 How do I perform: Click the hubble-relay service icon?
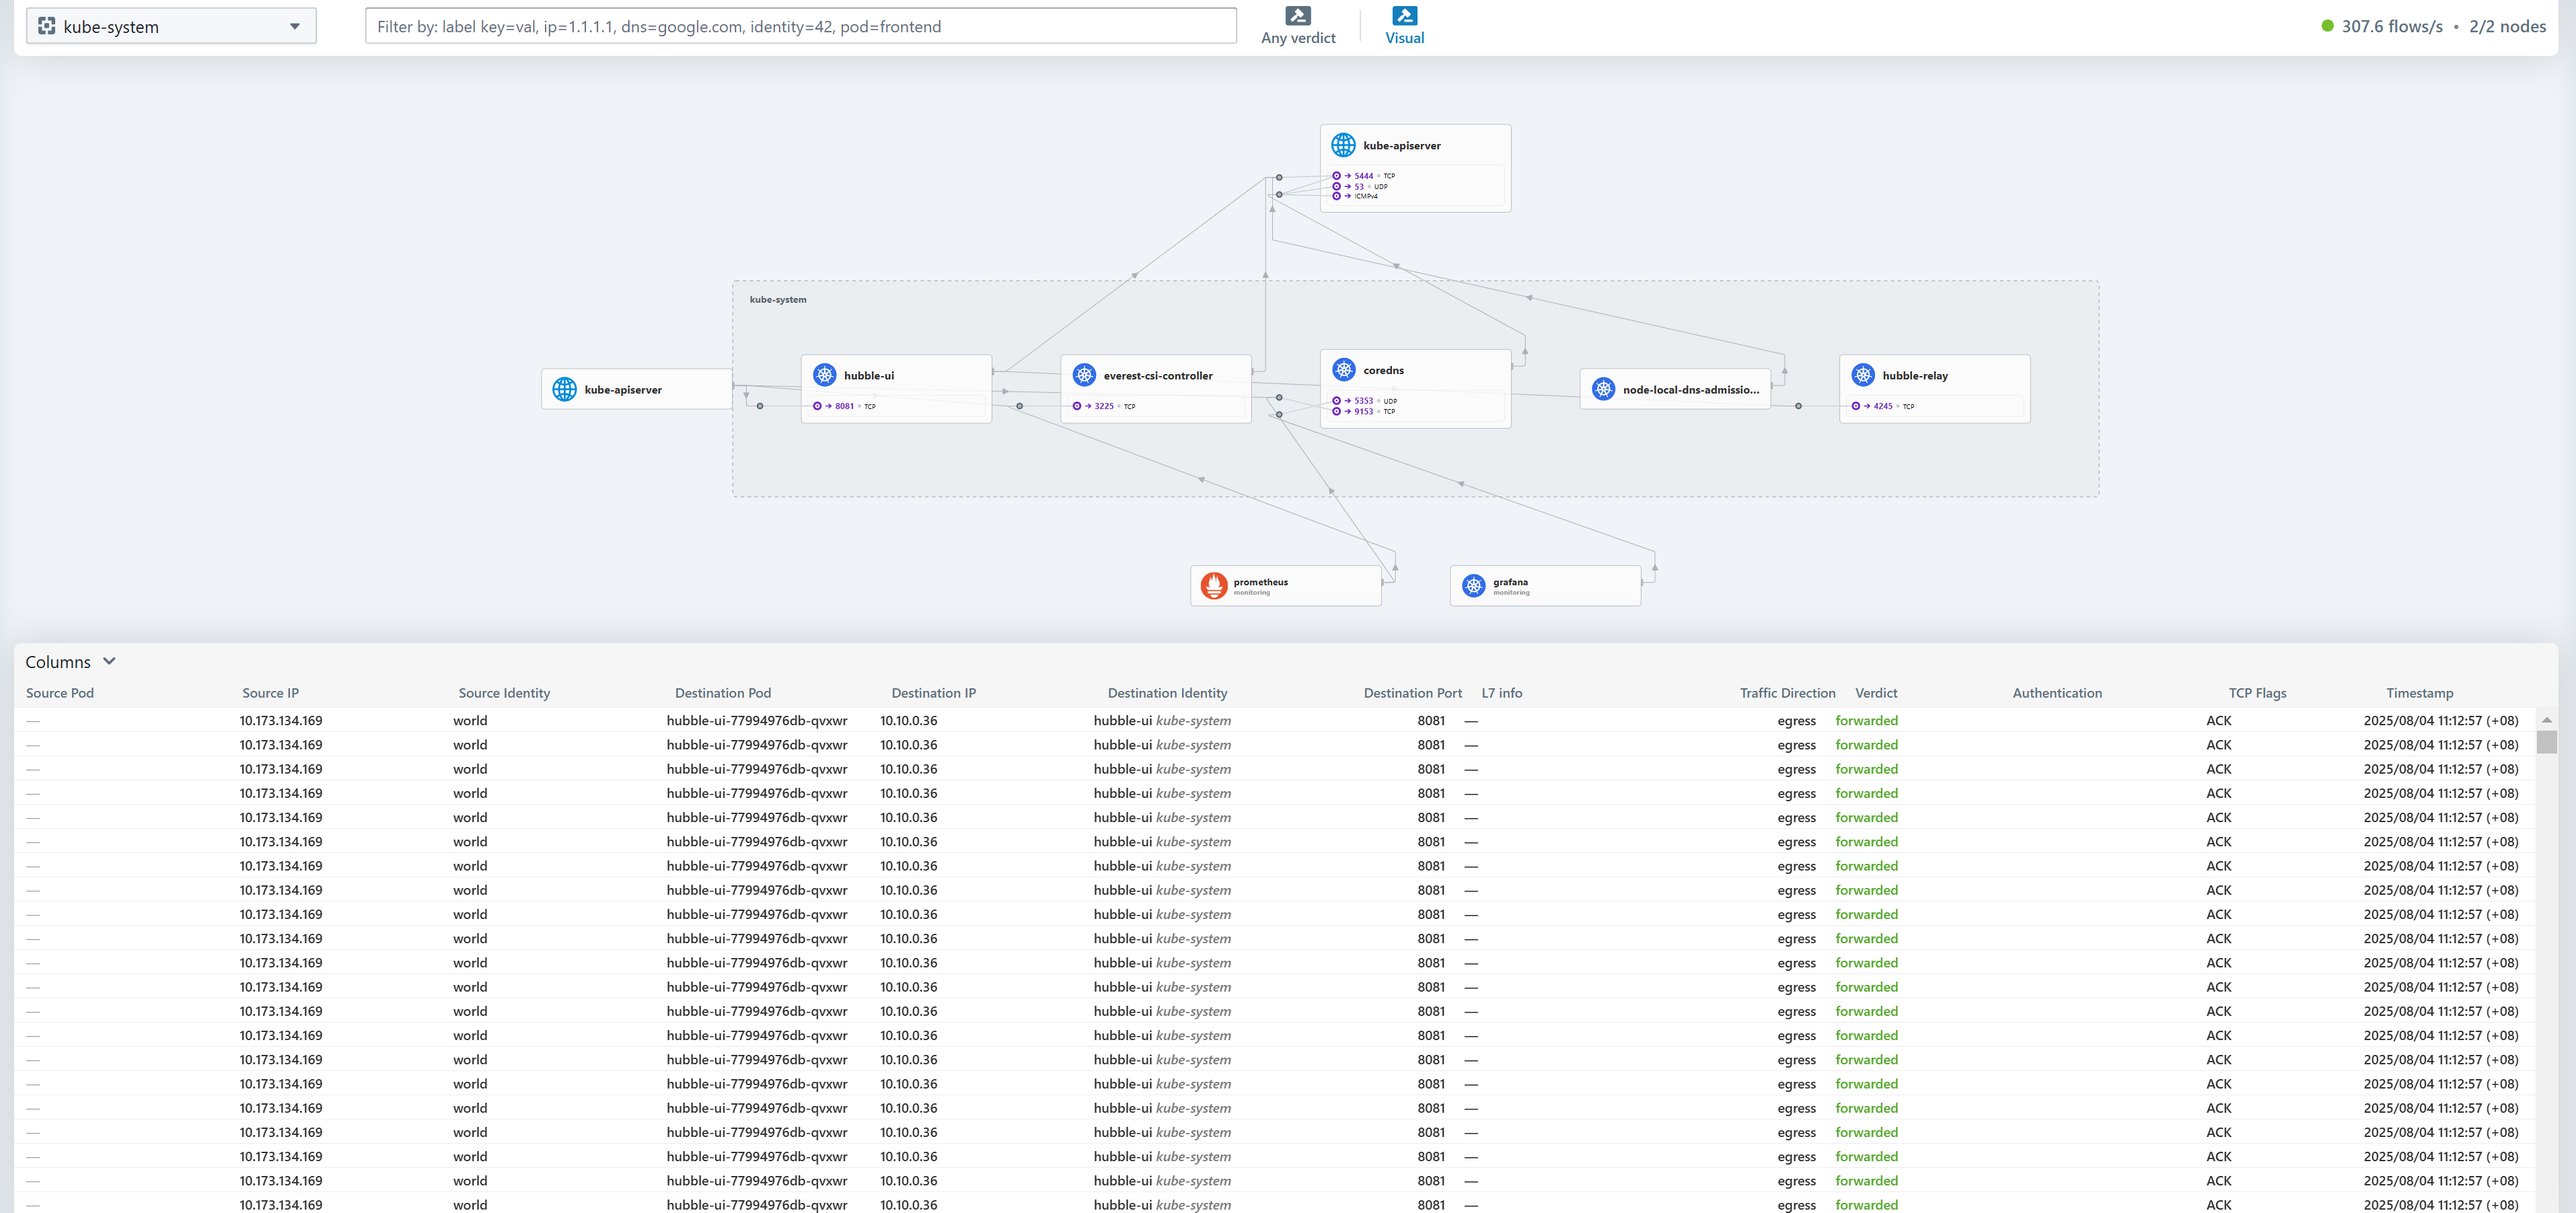1862,375
